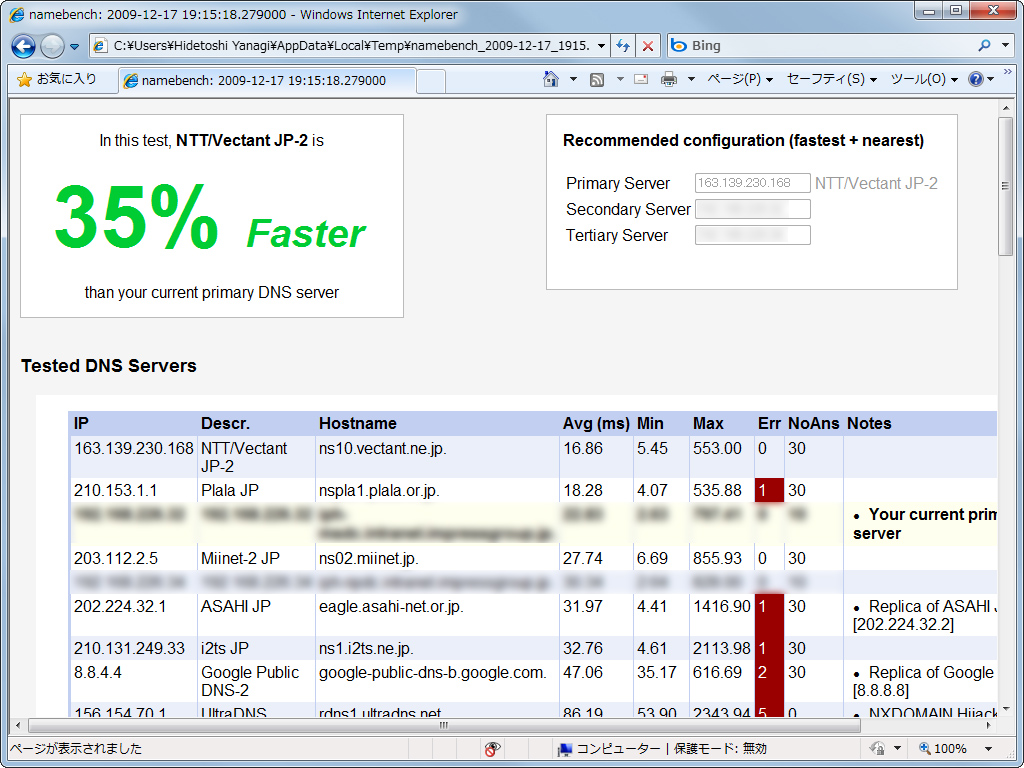Select the namebench tab
The height and width of the screenshot is (768, 1024).
[266, 80]
